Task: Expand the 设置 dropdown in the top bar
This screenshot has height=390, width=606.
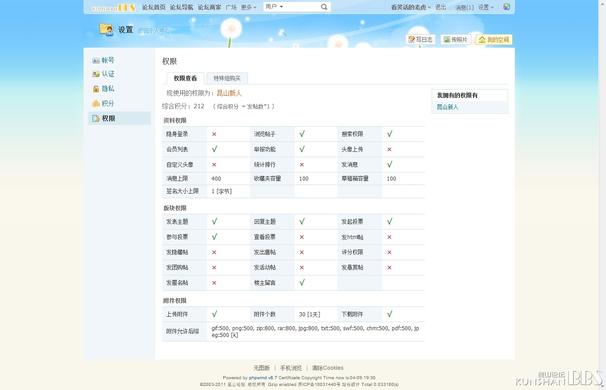Action: 485,7
